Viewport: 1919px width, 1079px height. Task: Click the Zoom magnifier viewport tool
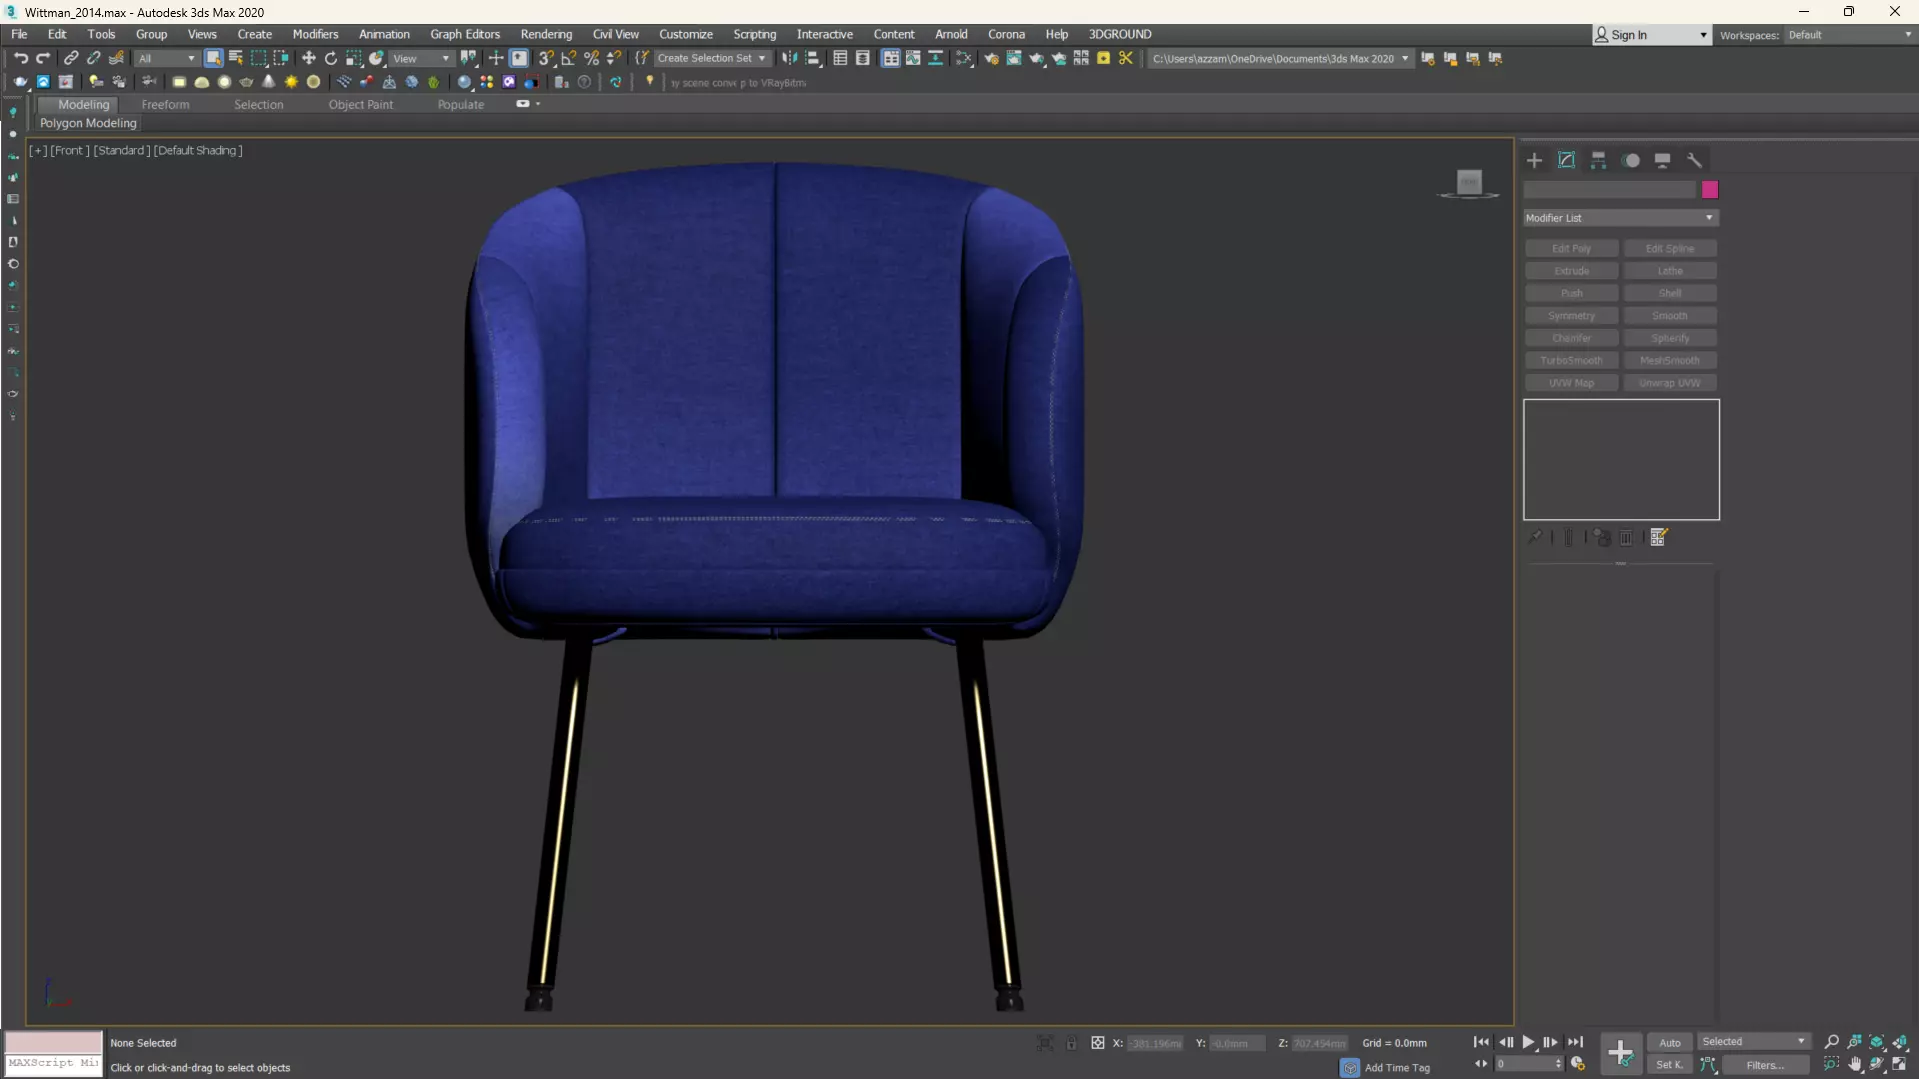[x=1832, y=1042]
